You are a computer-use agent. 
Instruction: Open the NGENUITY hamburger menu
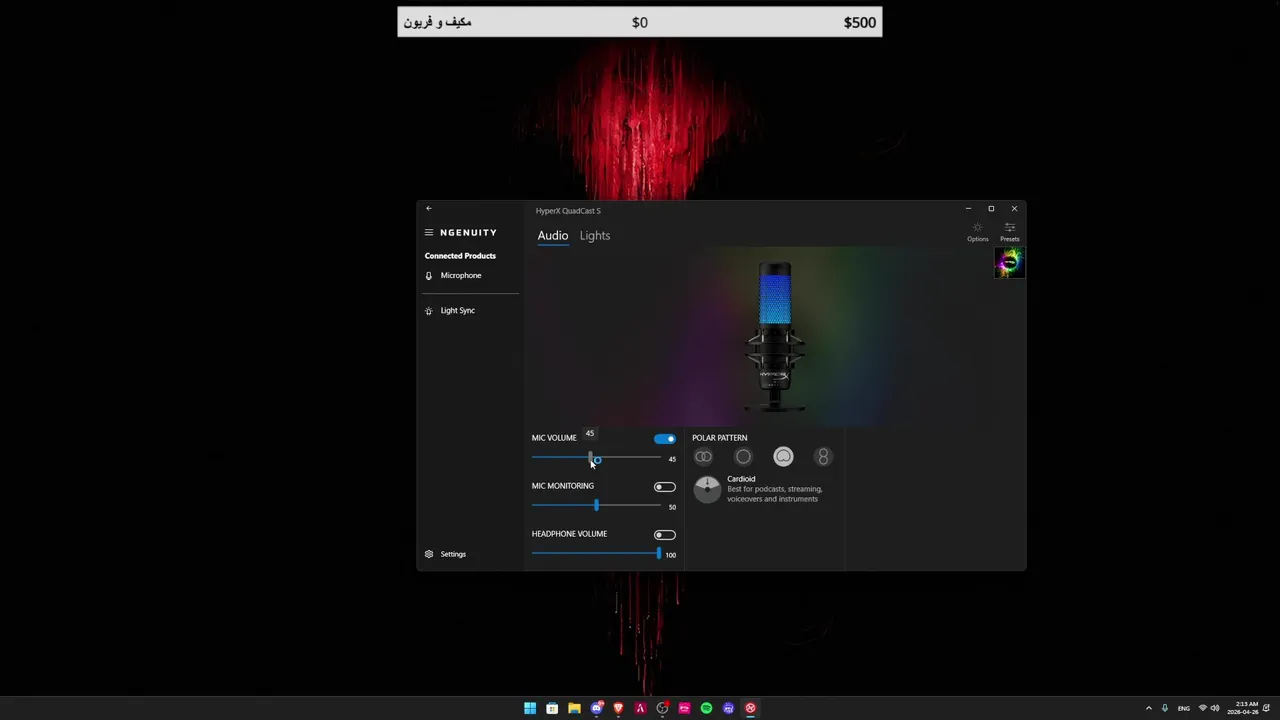pyautogui.click(x=429, y=232)
